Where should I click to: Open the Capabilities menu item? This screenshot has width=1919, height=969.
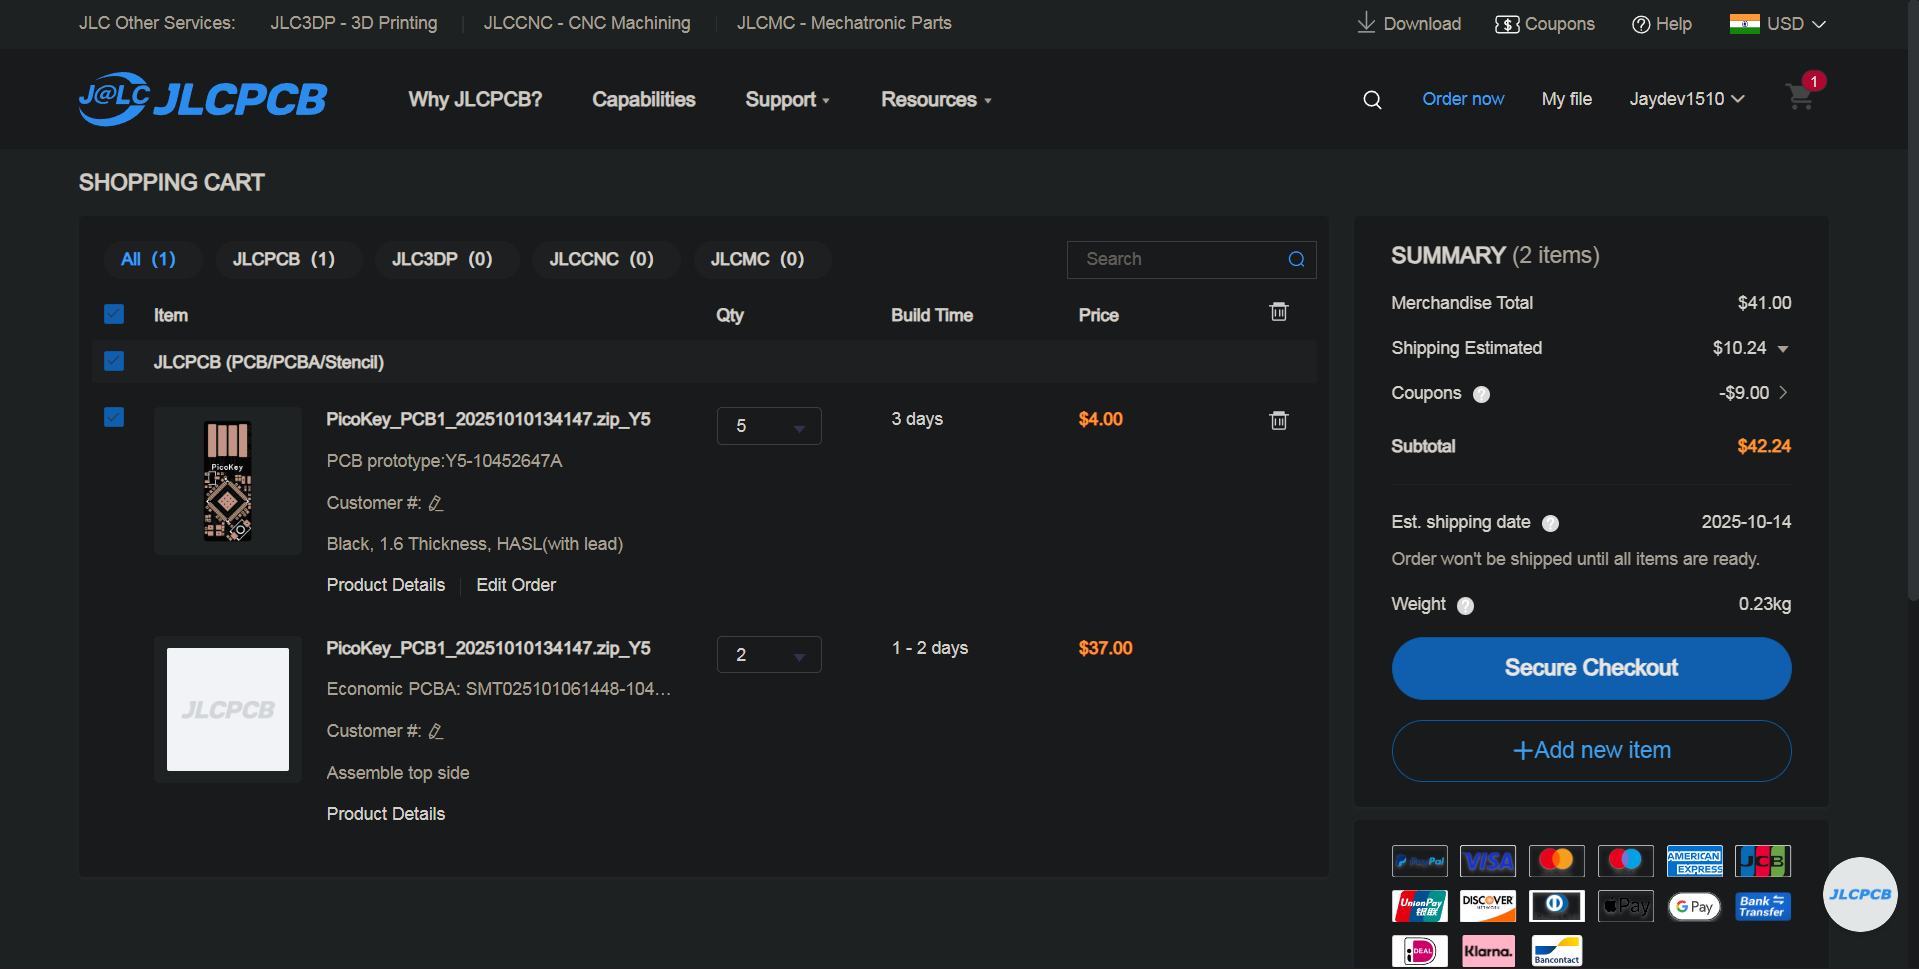pos(643,99)
